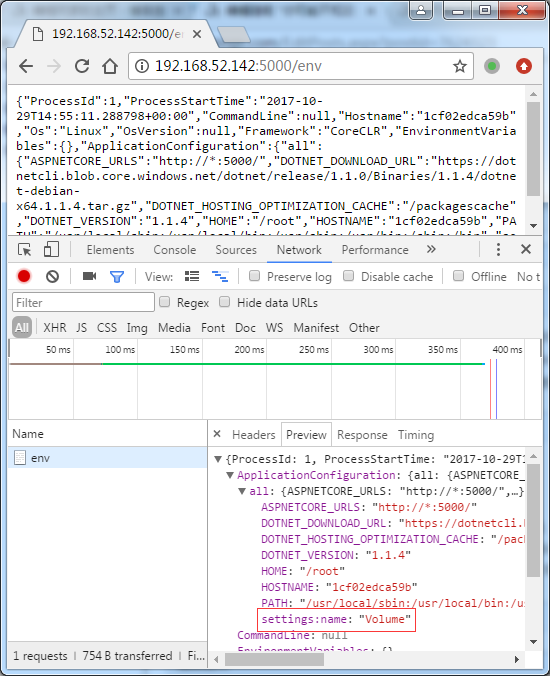The height and width of the screenshot is (676, 550).
Task: Open the Headers tab of the request
Action: pos(253,435)
